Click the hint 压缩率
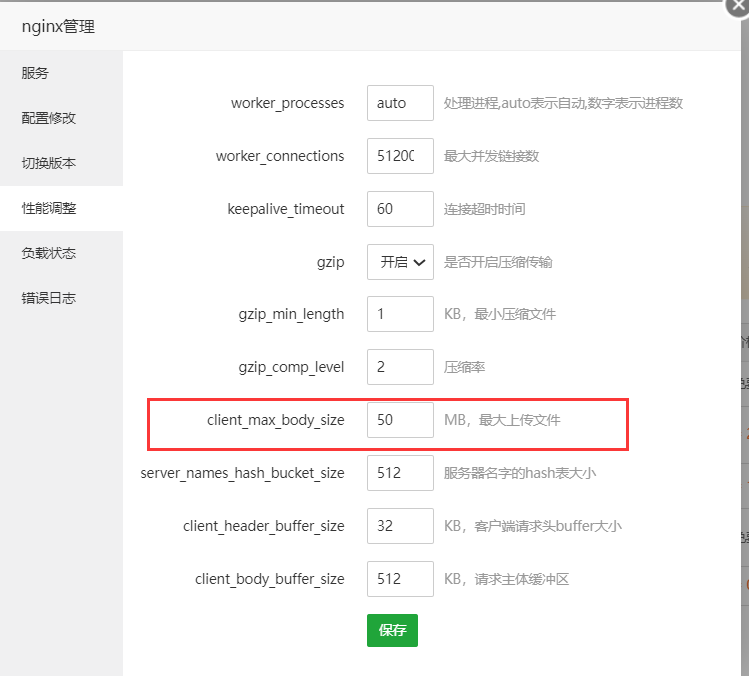The height and width of the screenshot is (676, 749). pyautogui.click(x=464, y=367)
